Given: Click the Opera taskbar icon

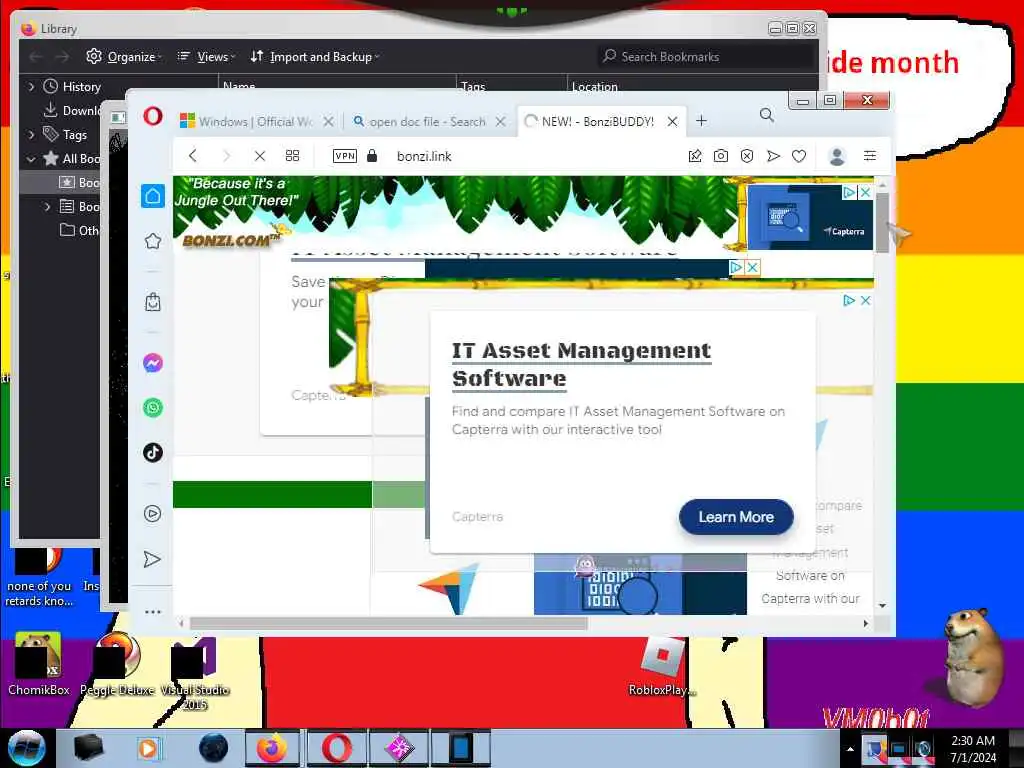Looking at the screenshot, I should point(336,748).
